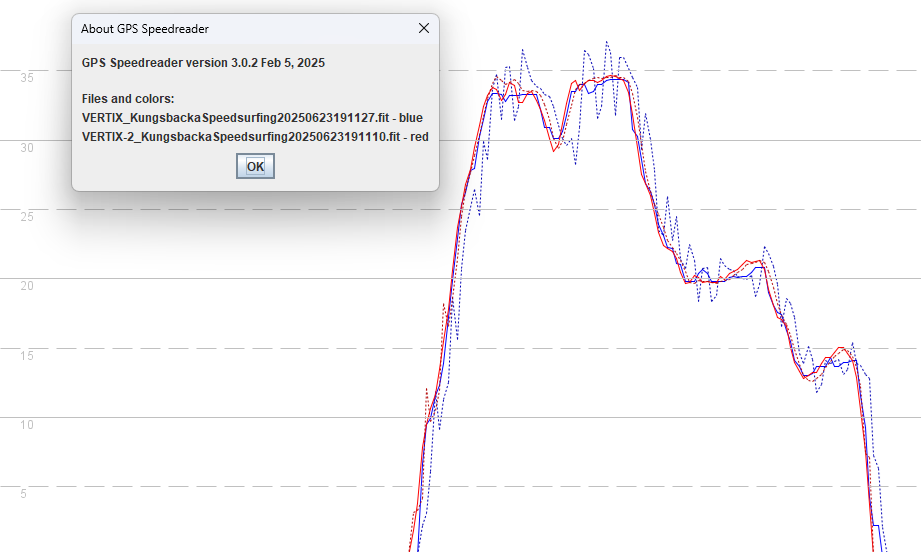
Task: Close the About GPS Speedreader dialog
Action: click(423, 28)
